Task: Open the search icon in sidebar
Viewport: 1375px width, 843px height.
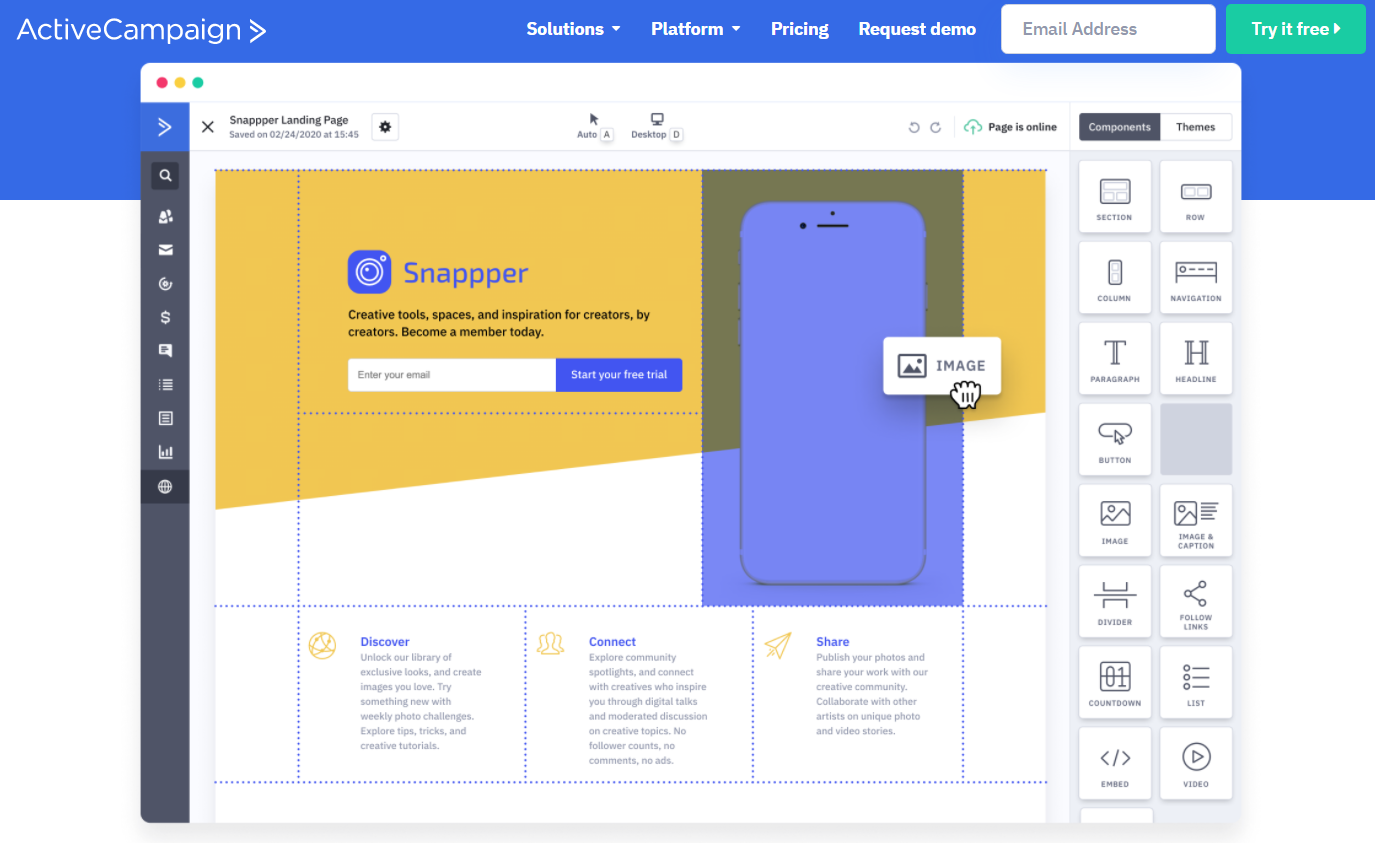Action: click(x=165, y=176)
